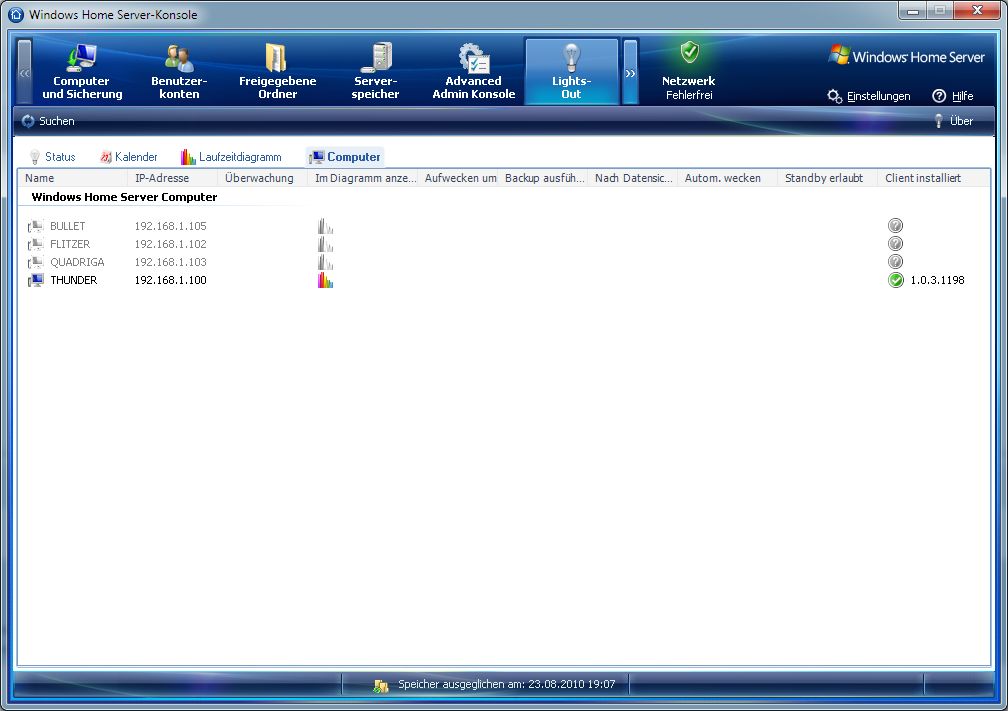Image resolution: width=1008 pixels, height=711 pixels.
Task: Click the storage balance icon in status bar
Action: click(x=381, y=685)
